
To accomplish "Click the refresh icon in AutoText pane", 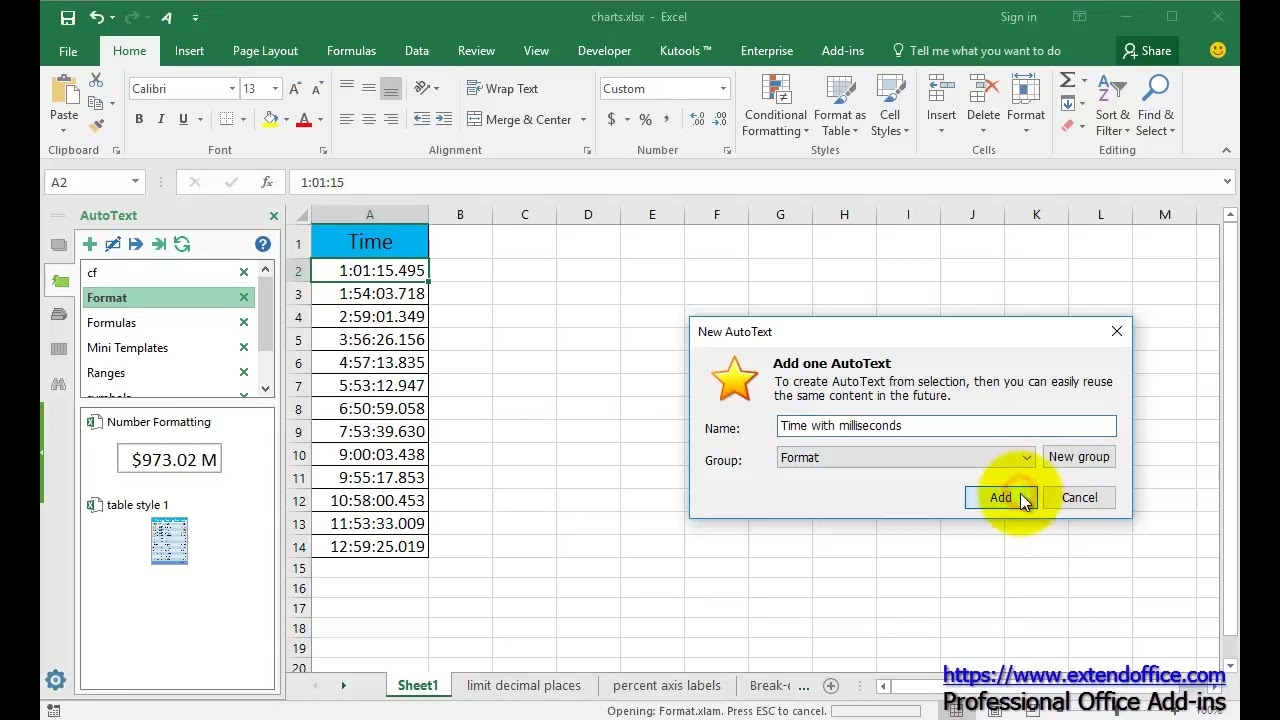I will point(182,244).
